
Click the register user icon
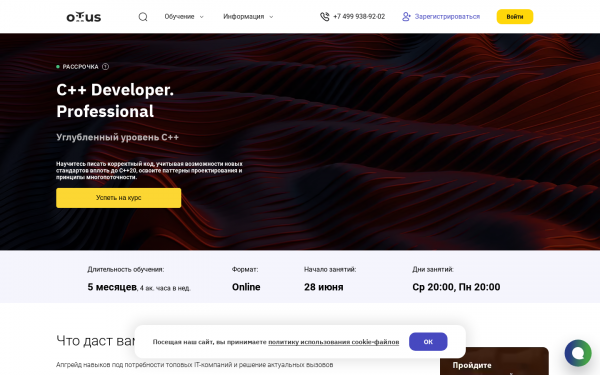406,17
